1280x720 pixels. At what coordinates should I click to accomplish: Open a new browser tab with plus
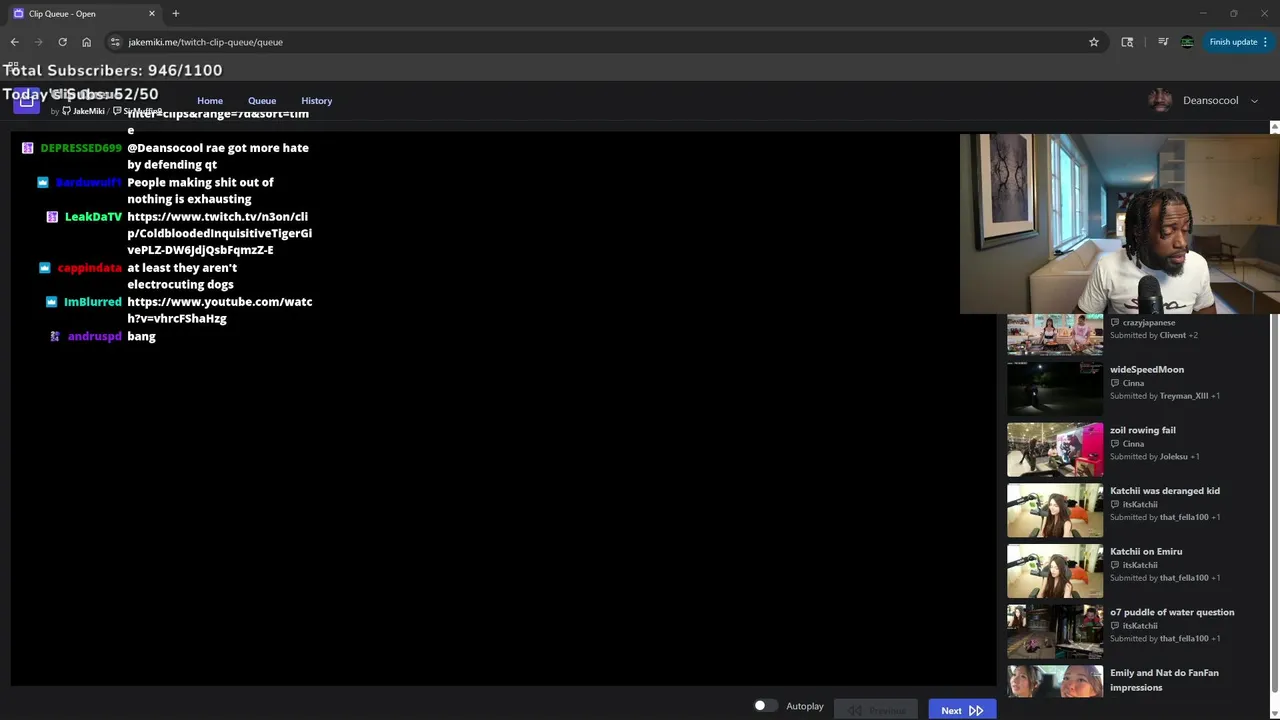click(x=175, y=13)
